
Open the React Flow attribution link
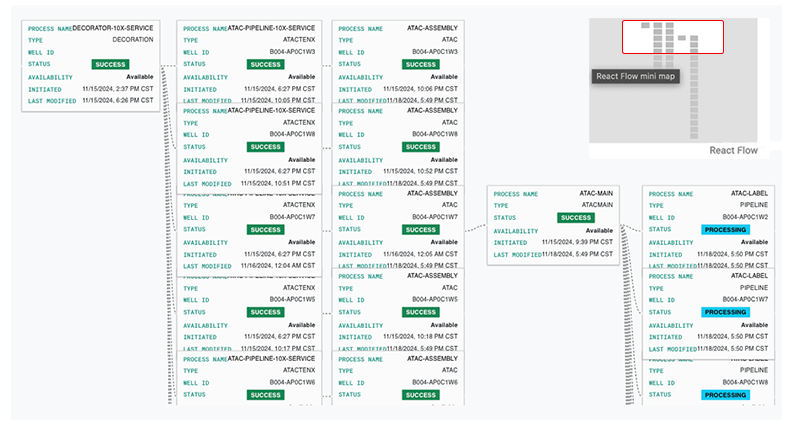pos(733,151)
